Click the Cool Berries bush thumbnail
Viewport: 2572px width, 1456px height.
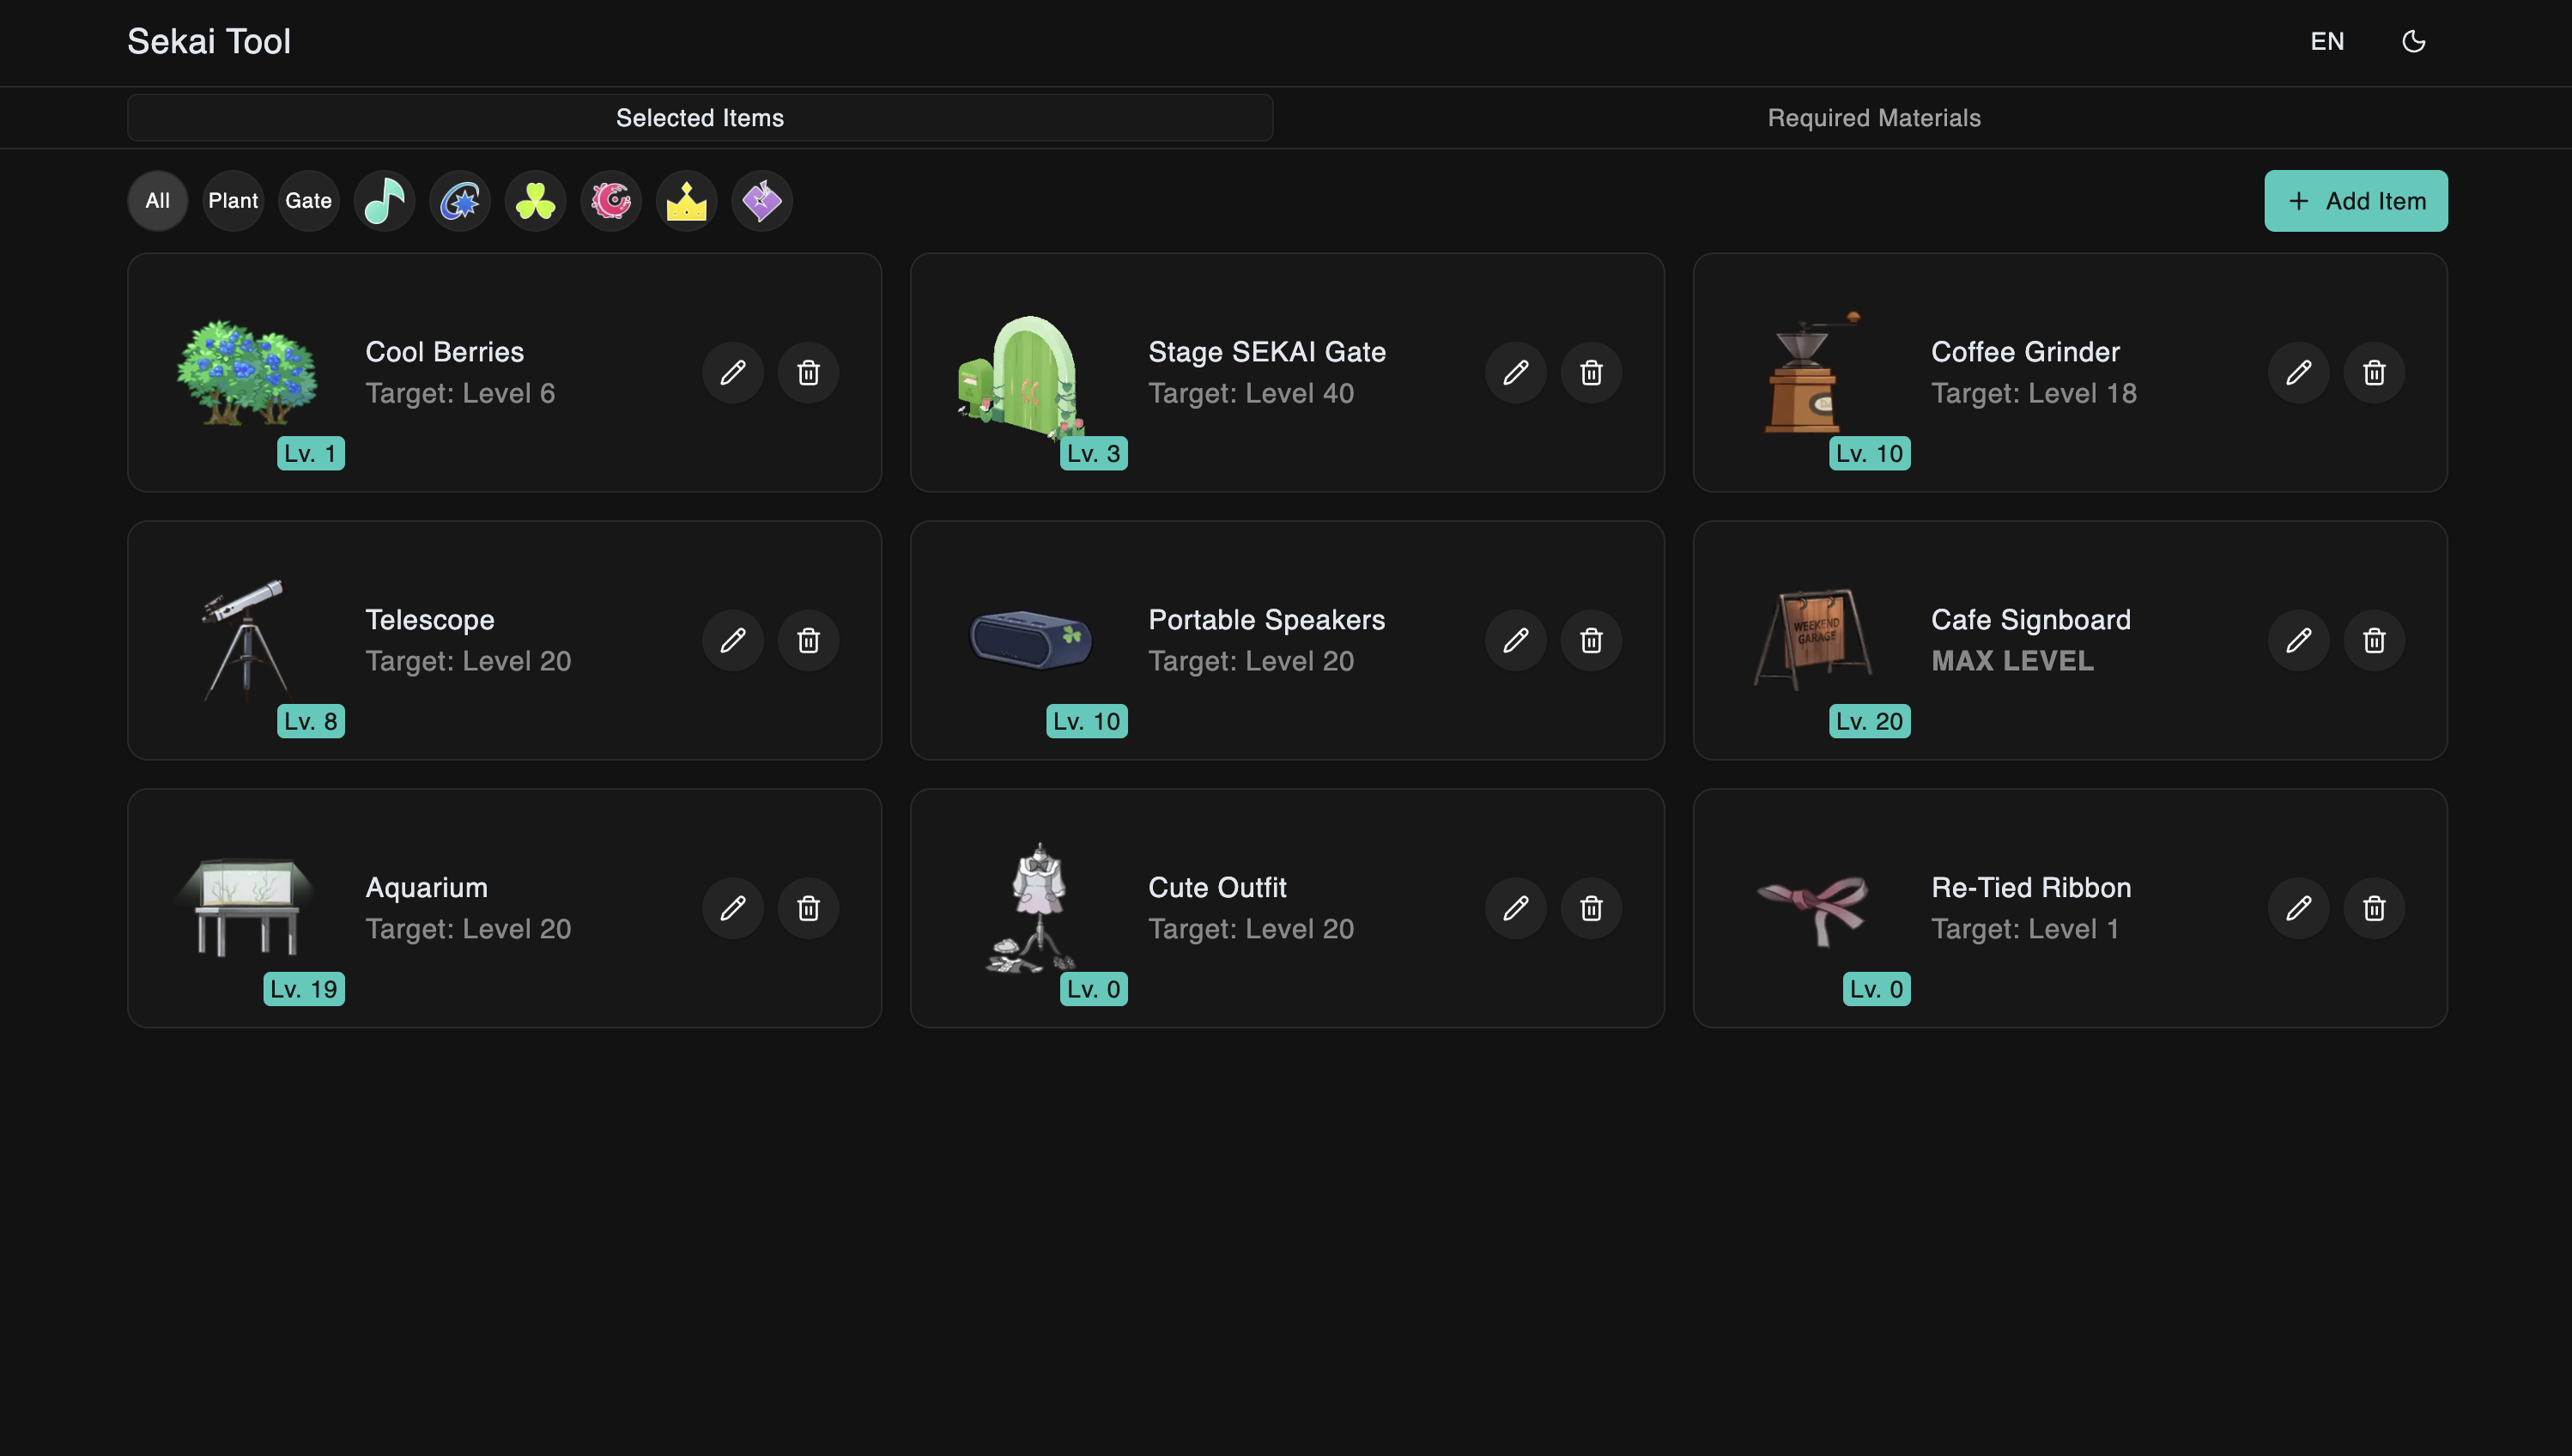[x=247, y=372]
